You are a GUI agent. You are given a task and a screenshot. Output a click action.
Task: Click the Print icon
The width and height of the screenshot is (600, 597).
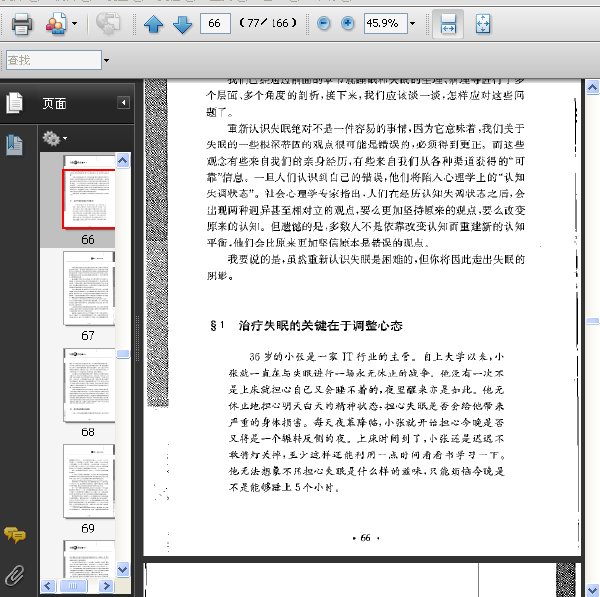click(x=22, y=24)
